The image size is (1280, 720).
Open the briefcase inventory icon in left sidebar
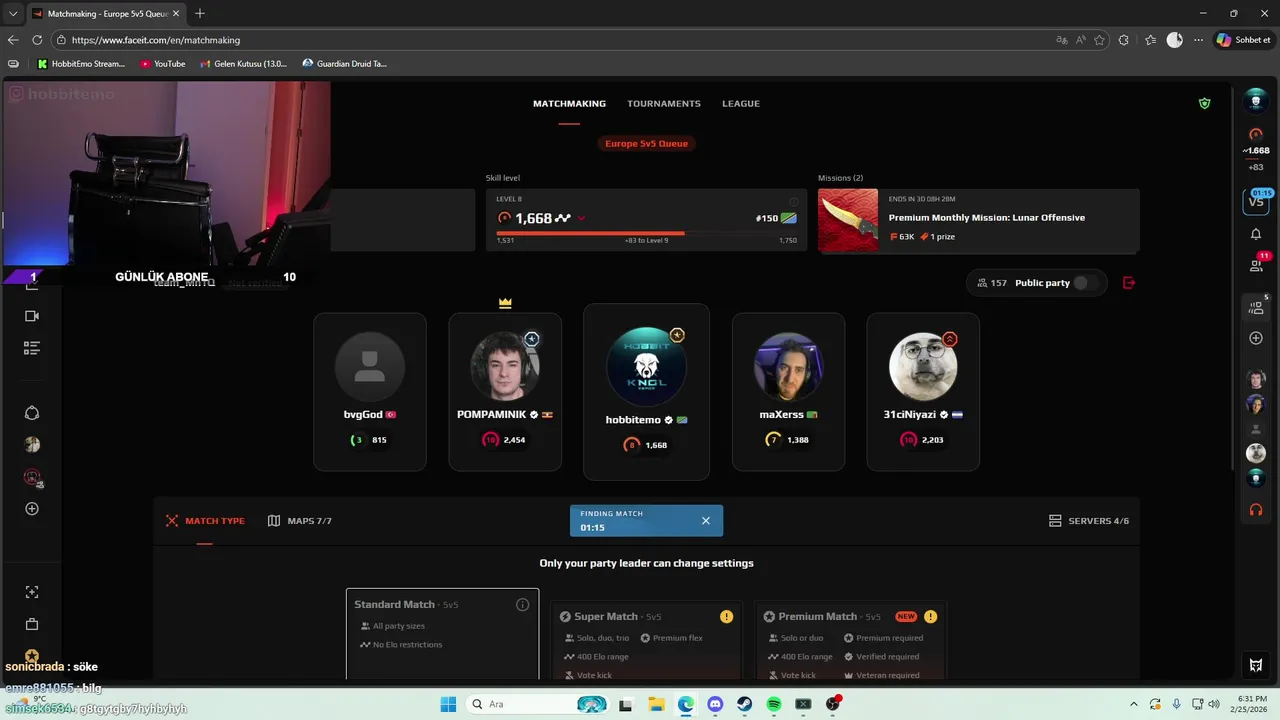click(32, 624)
